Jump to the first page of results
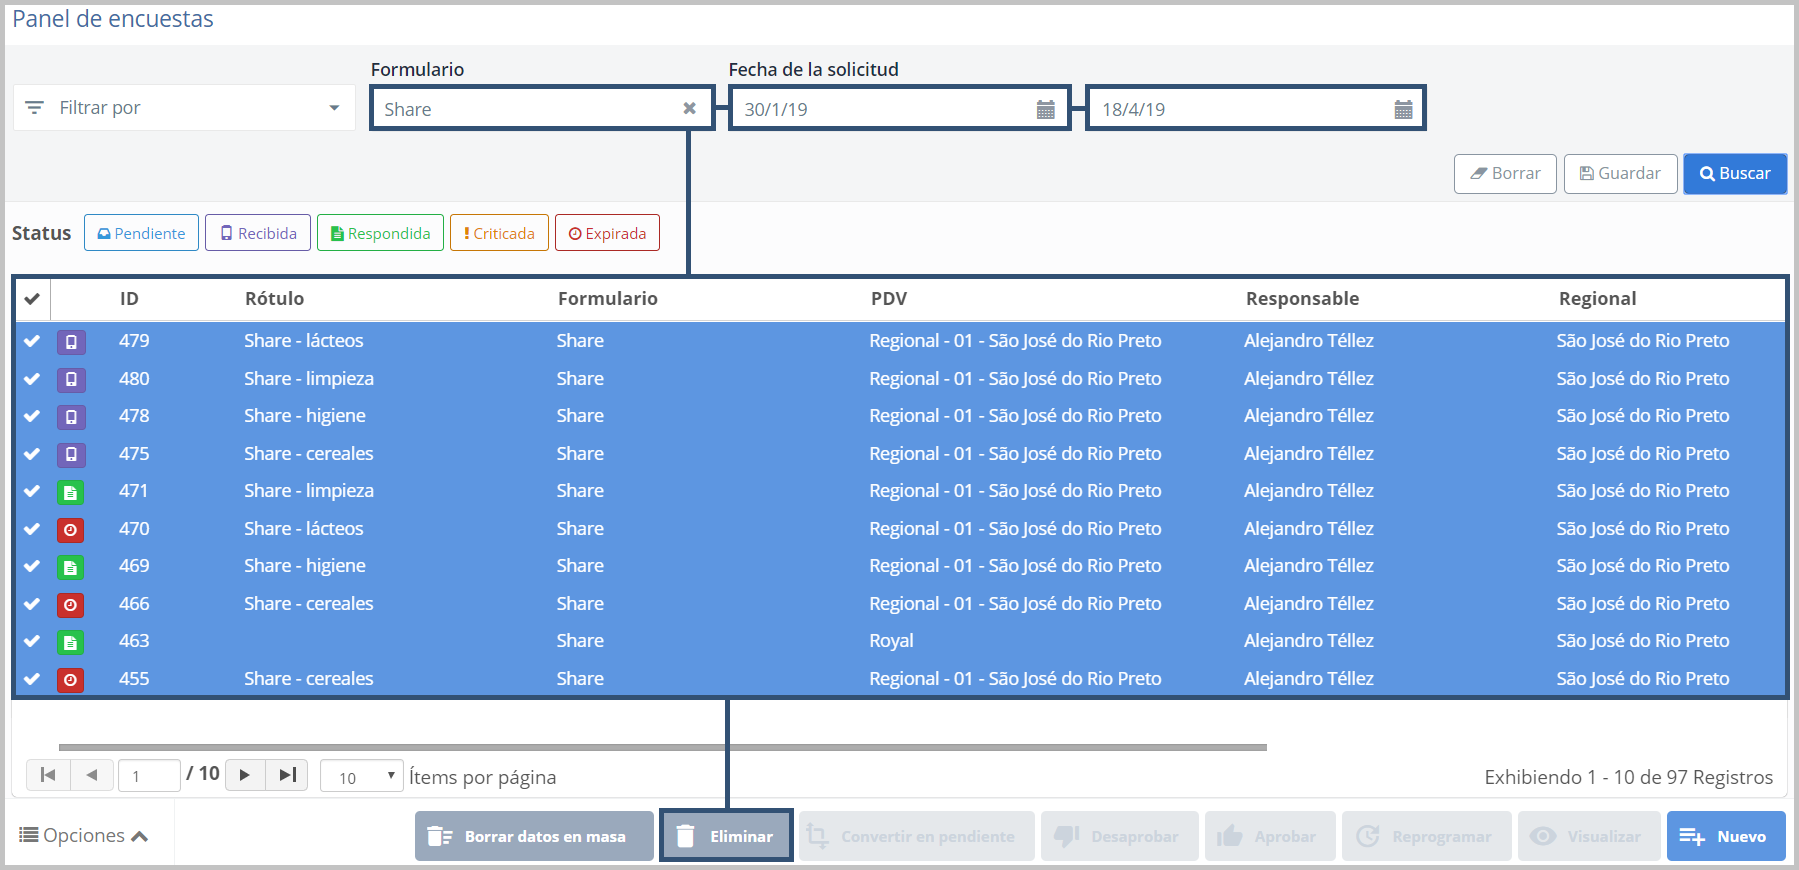 tap(48, 775)
